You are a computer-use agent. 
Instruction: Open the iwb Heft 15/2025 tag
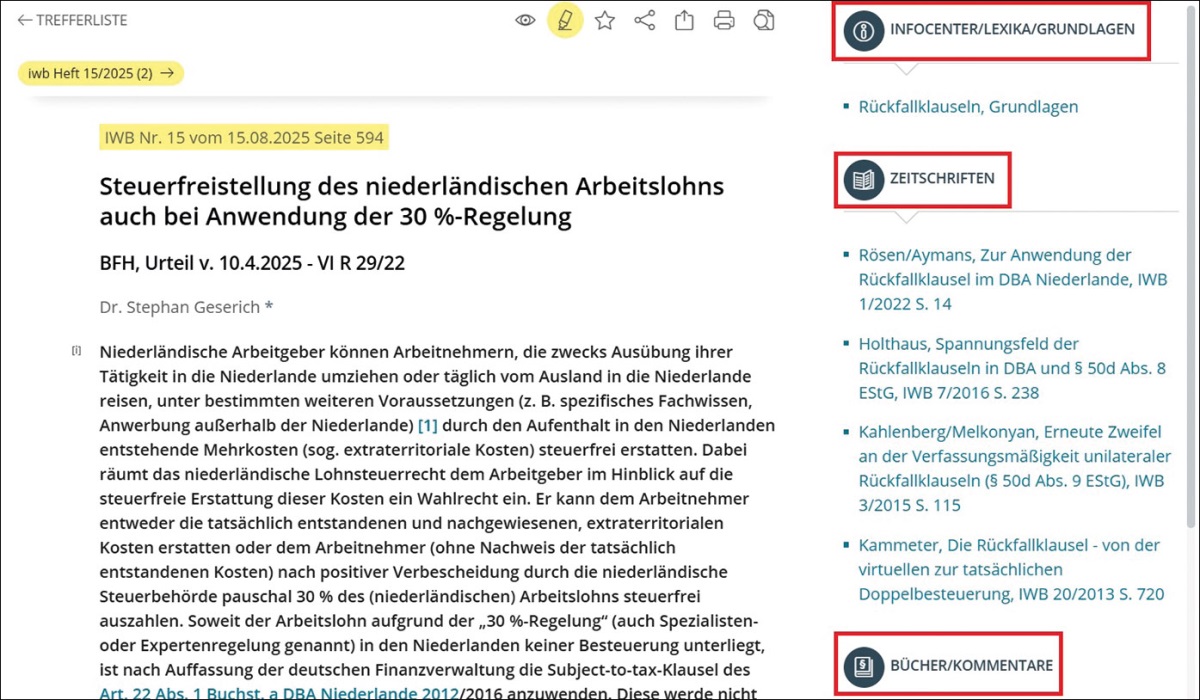101,73
